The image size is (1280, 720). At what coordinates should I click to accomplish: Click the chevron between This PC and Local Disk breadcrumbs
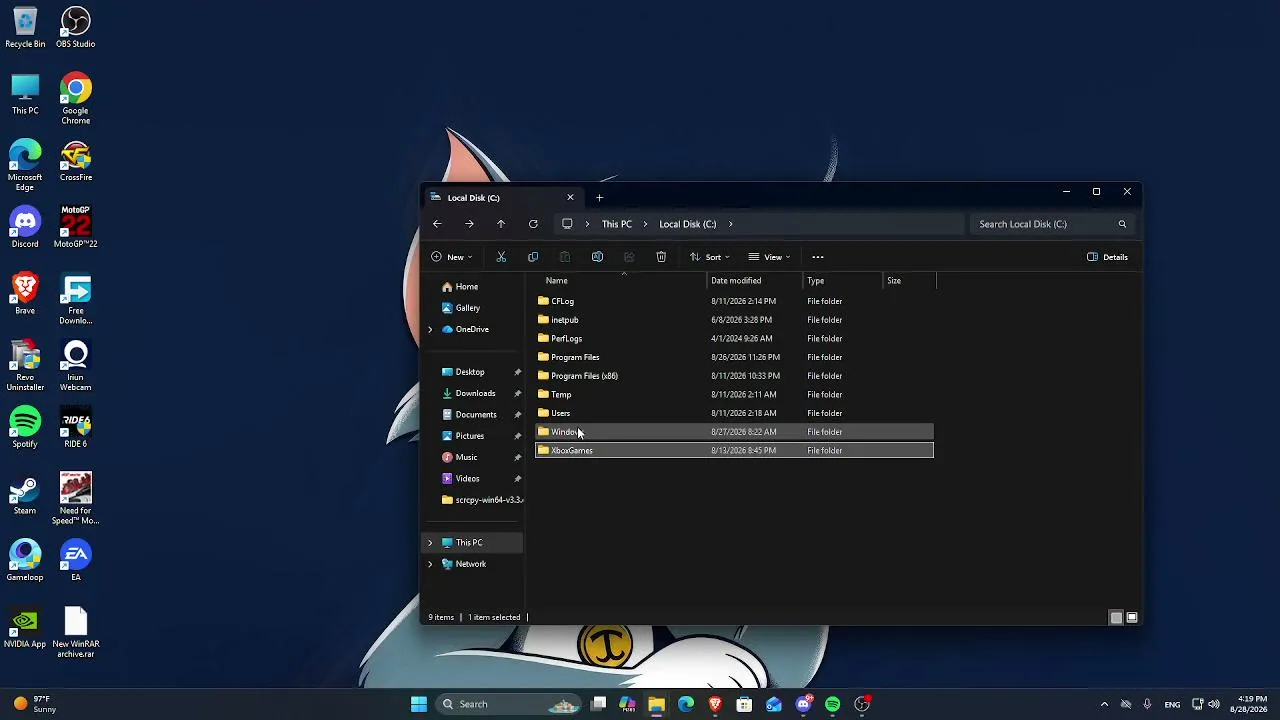645,224
